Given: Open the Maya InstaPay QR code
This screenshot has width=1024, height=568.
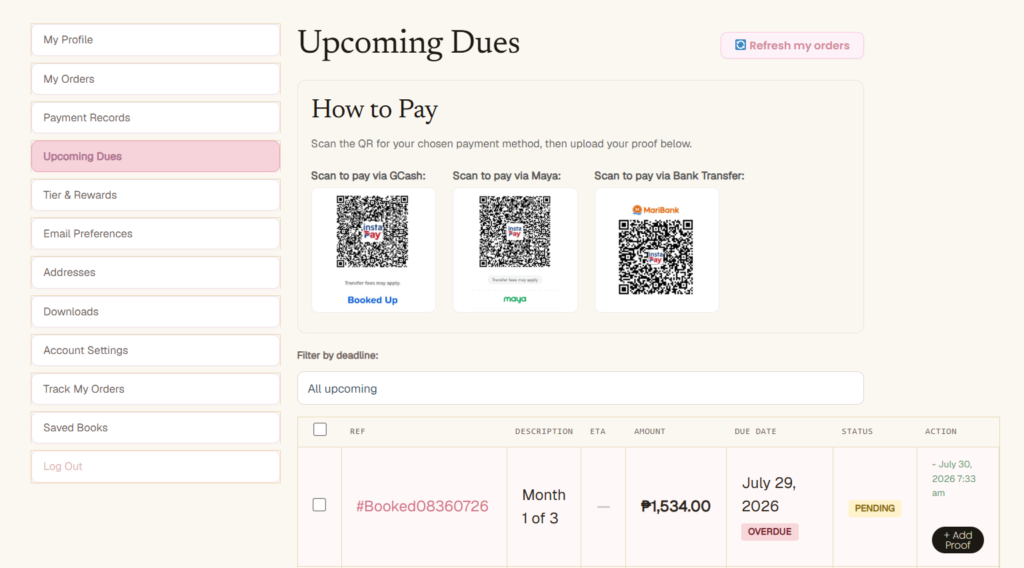Looking at the screenshot, I should pos(515,231).
